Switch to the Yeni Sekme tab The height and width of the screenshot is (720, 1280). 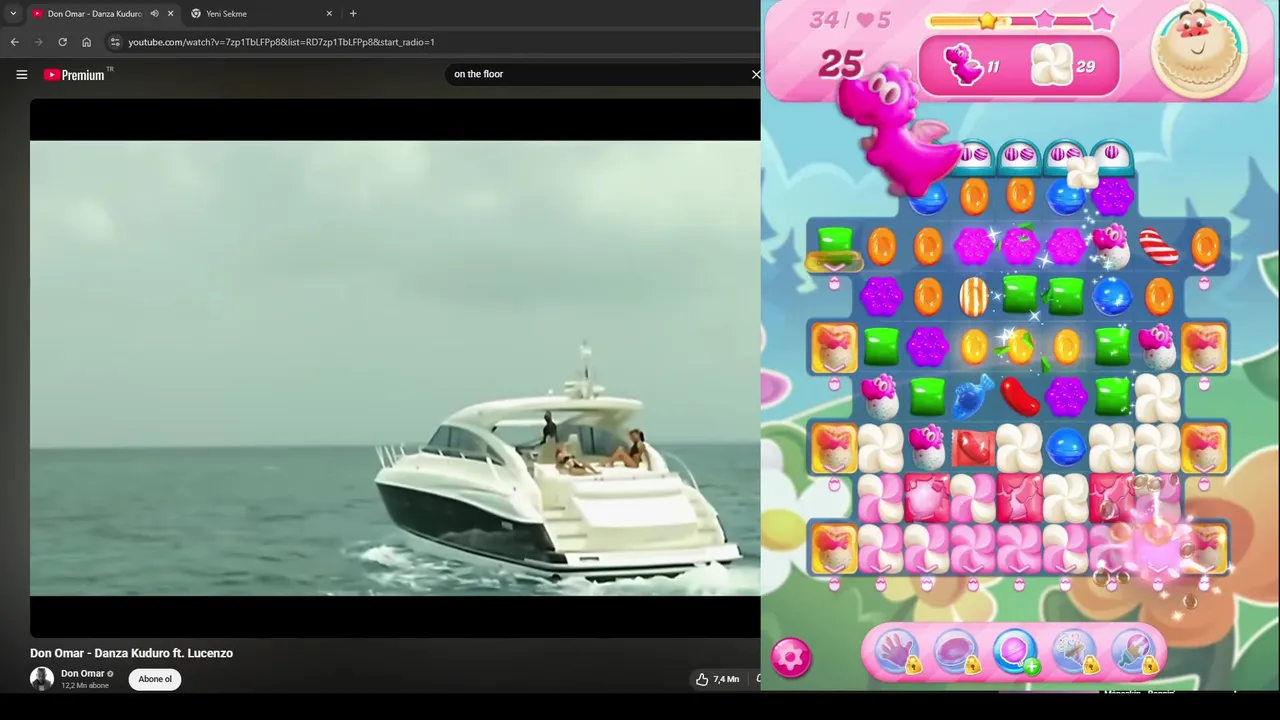point(260,13)
